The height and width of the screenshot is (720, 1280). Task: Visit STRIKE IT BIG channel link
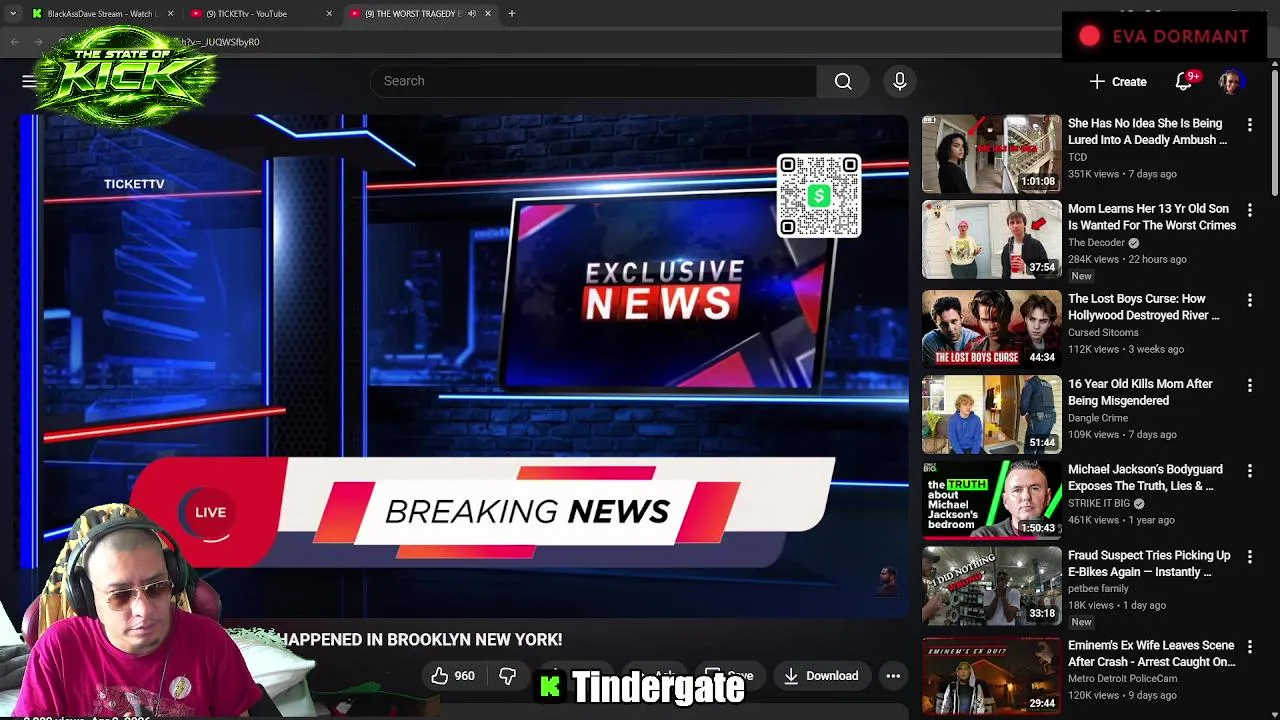tap(1099, 503)
